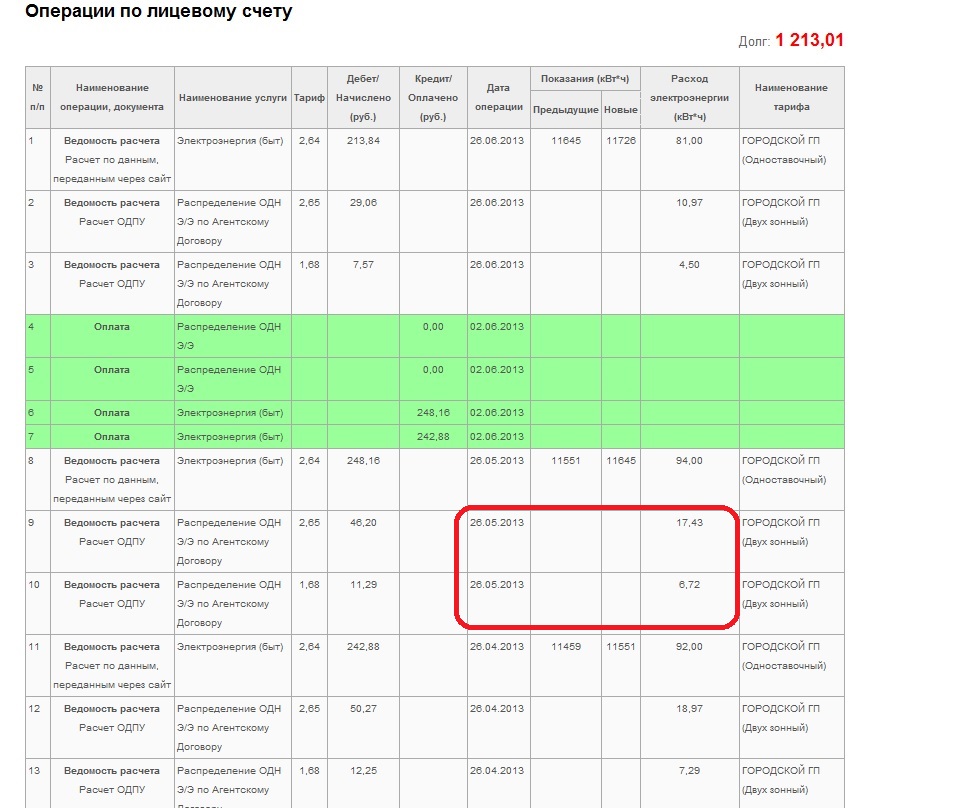Select the debit amount 213,84 in row 1
960x808 pixels.
(361, 141)
